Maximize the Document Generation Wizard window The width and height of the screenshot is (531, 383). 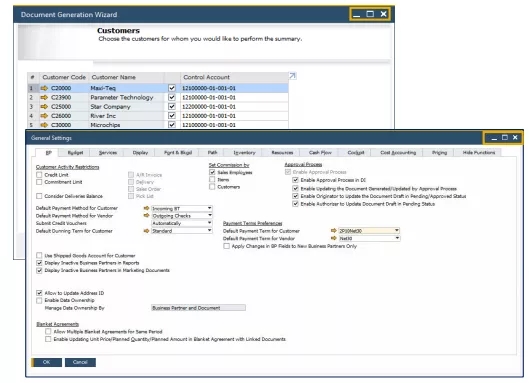coord(370,14)
